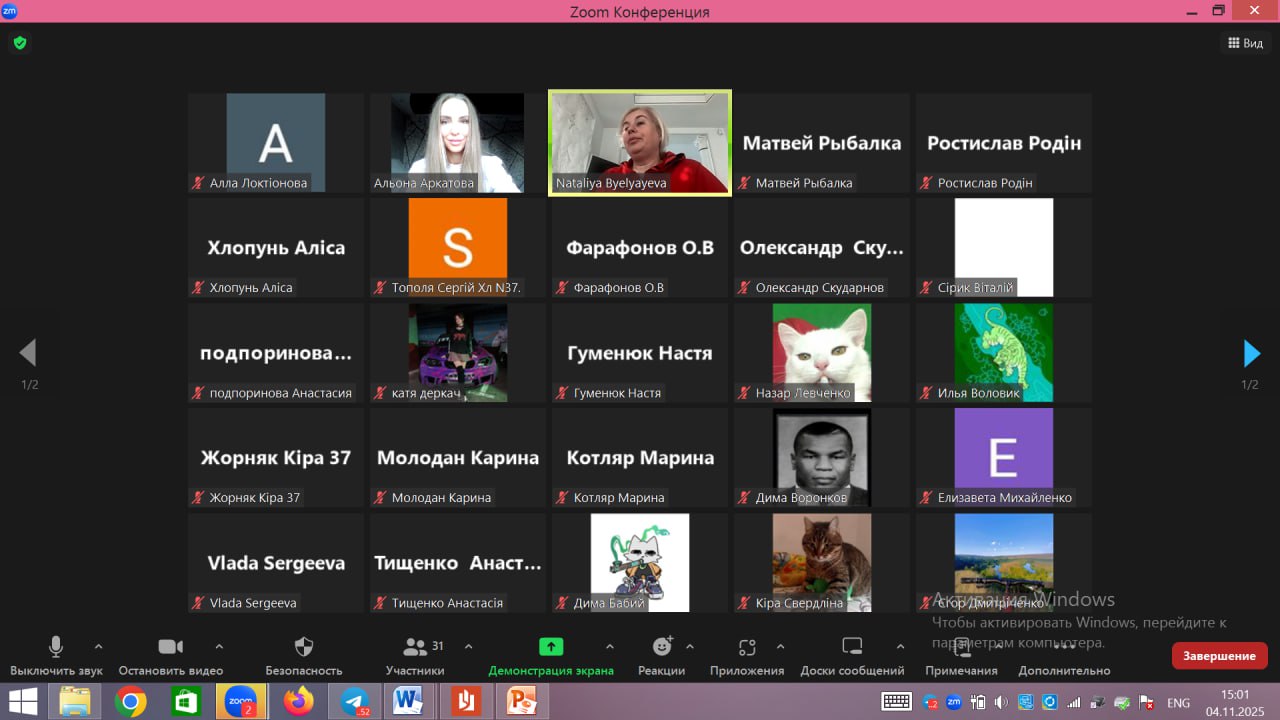Viewport: 1280px width, 720px height.
Task: Click the green Share Screen icon
Action: click(550, 647)
